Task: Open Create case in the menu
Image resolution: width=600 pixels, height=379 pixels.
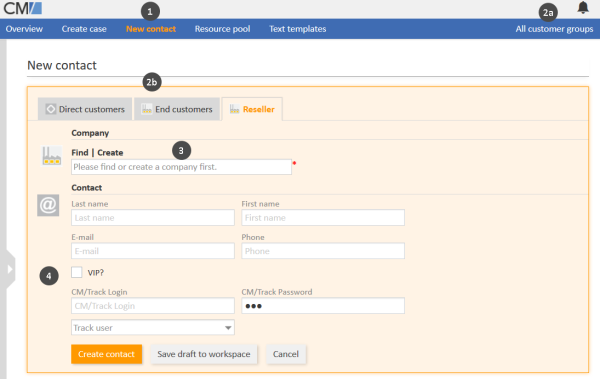Action: (84, 29)
